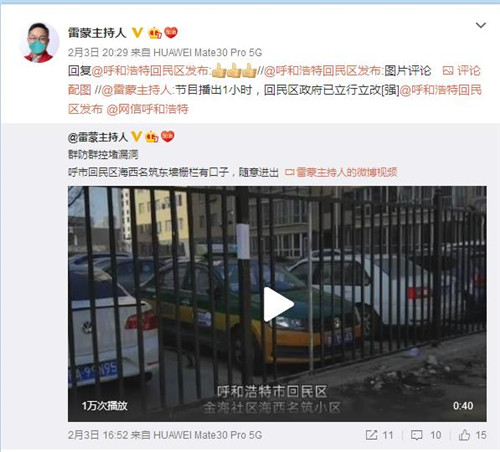Click the yellow V verified badge on the top post
The height and width of the screenshot is (452, 500).
(137, 33)
